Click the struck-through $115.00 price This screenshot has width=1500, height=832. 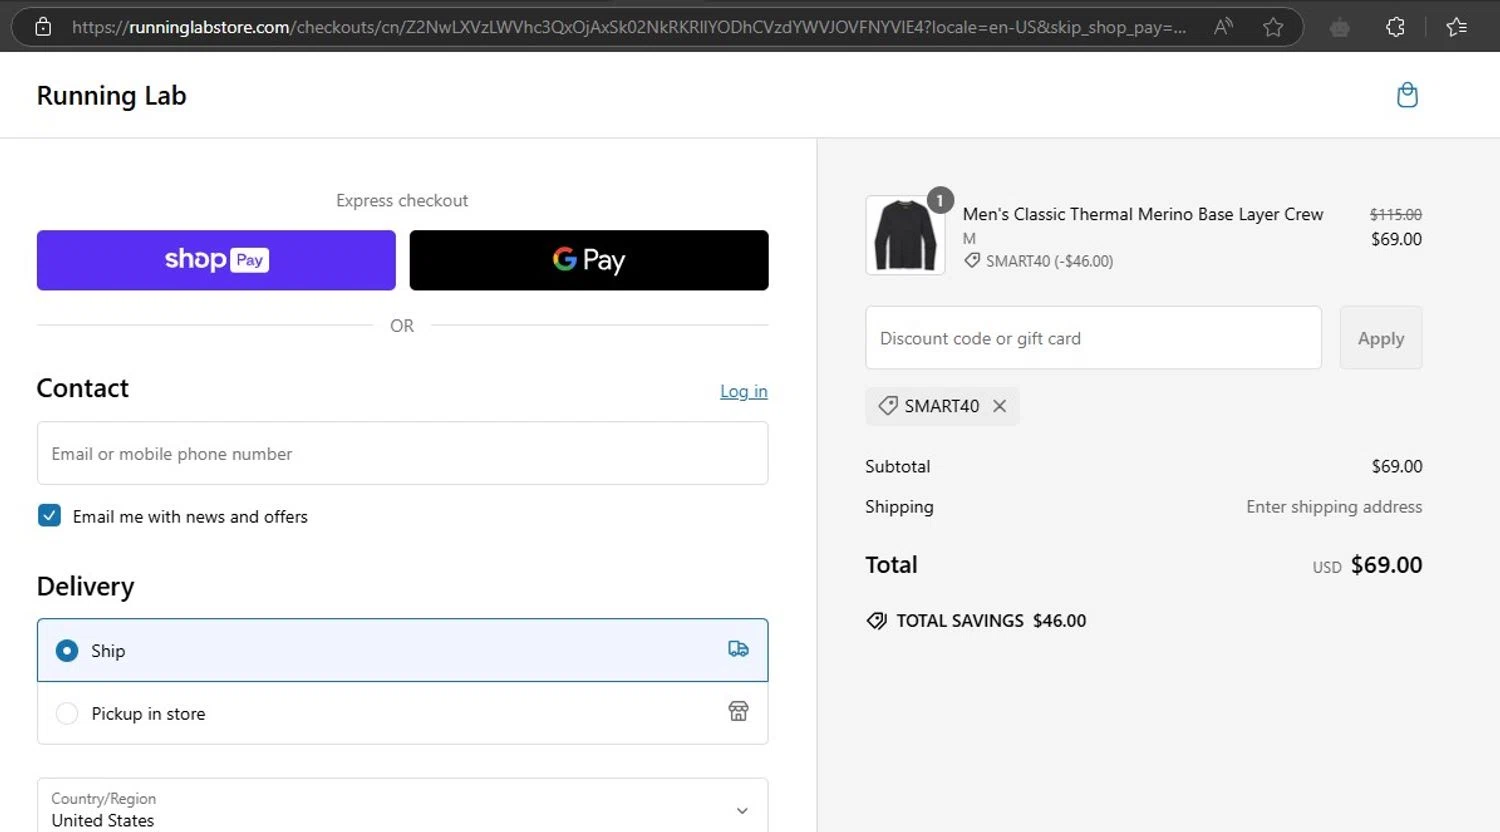click(1396, 214)
